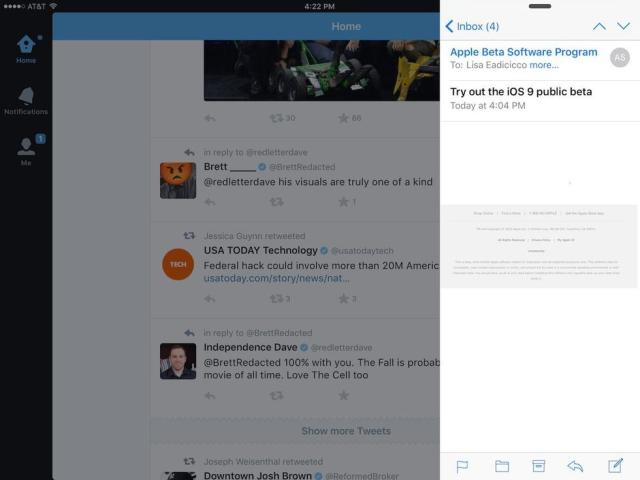This screenshot has width=640, height=480.
Task: Open the Home tab in Twitter sidebar
Action: (x=26, y=49)
